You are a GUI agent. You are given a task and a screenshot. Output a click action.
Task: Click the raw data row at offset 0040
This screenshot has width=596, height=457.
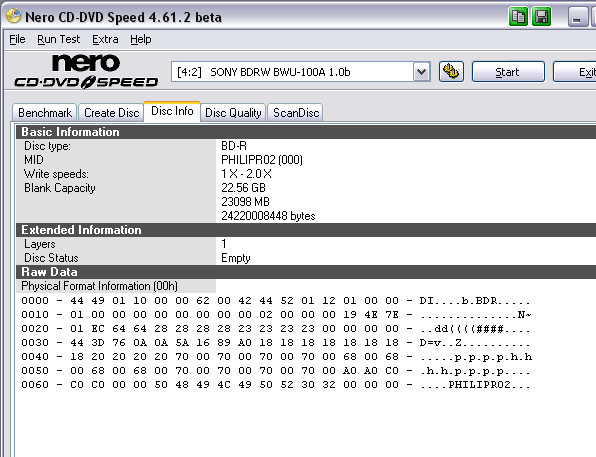coord(277,357)
